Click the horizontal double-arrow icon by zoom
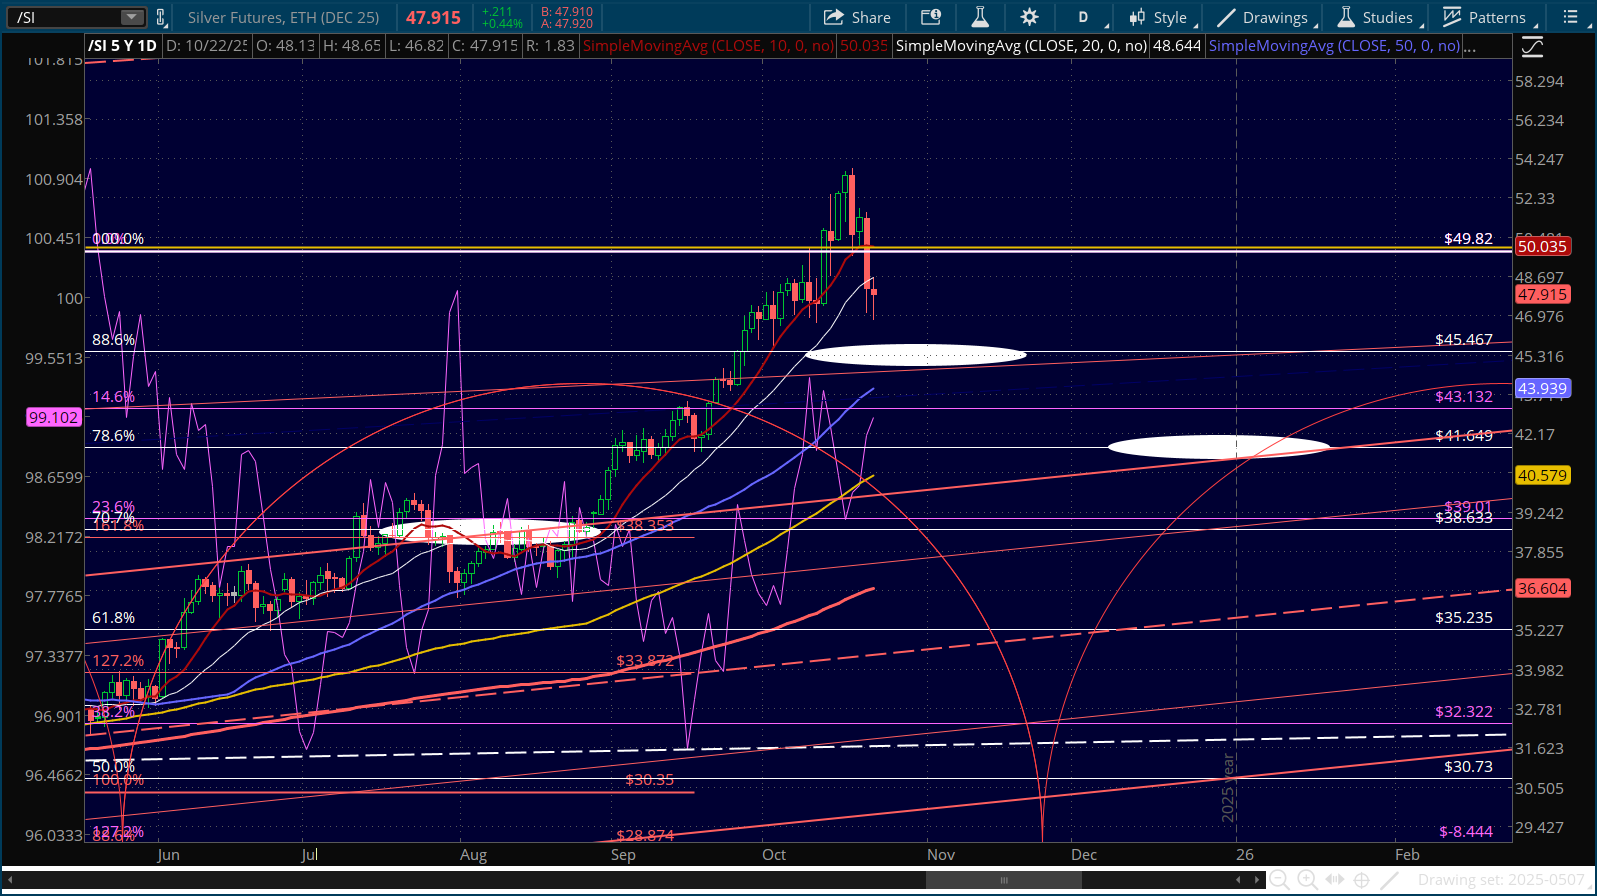Viewport: 1597px width, 896px height. [1335, 880]
